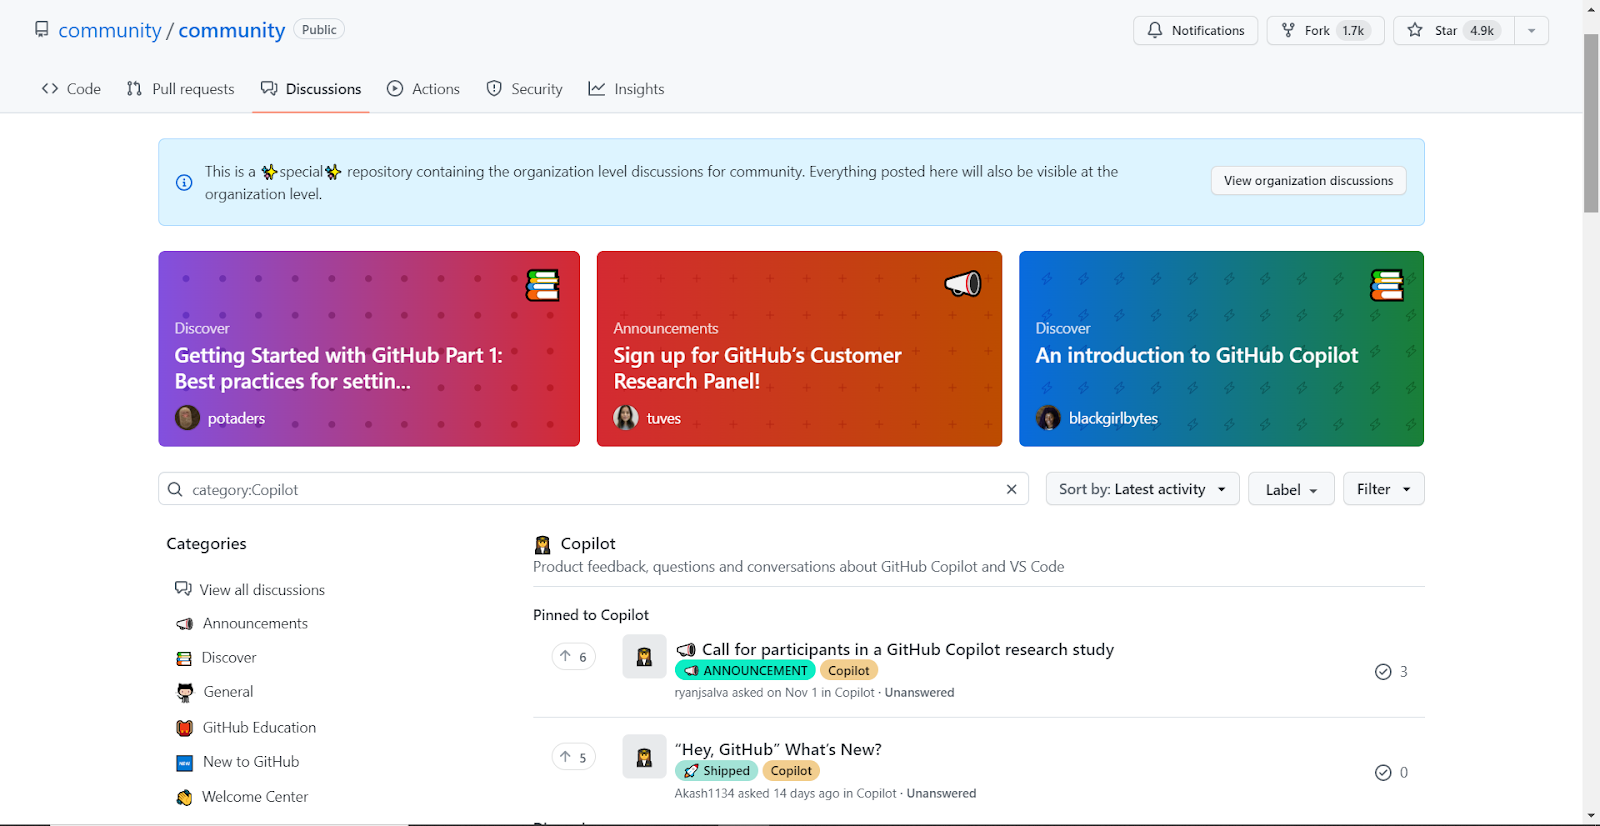The image size is (1600, 826).
Task: Upvote the Hey GitHub What's New discussion
Action: [x=574, y=757]
